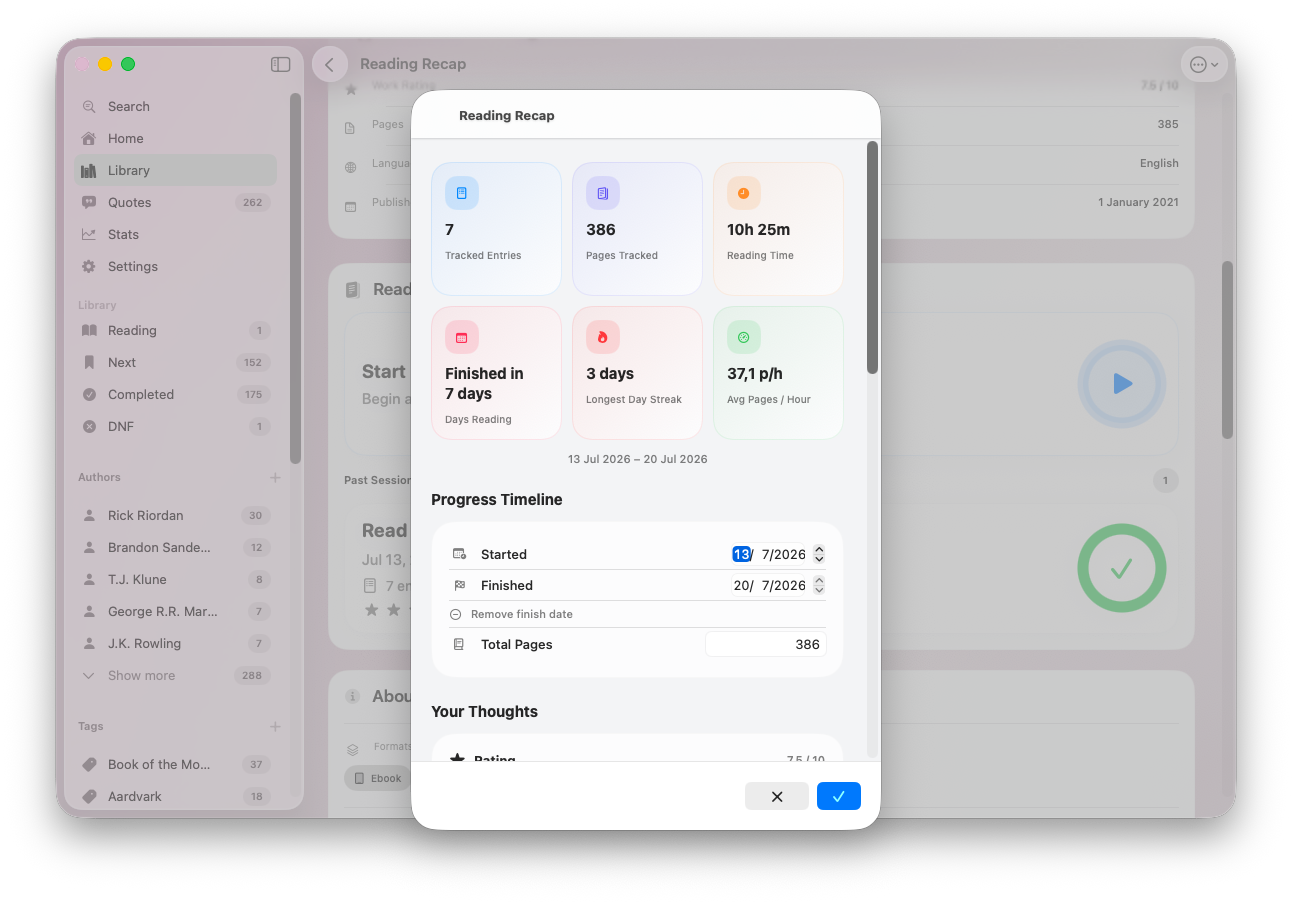Toggle the sidebar panel icon
Screen dimensions: 1292x904
click(x=280, y=64)
